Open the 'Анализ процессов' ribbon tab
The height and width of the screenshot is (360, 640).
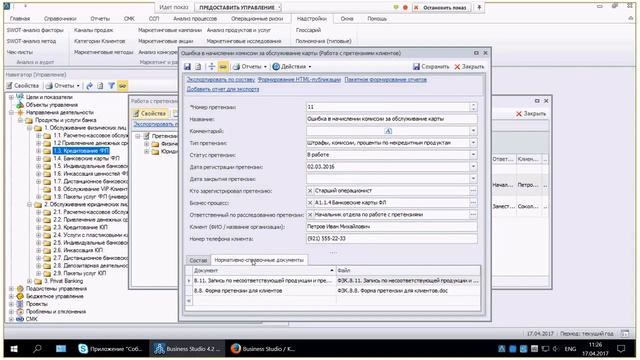pos(195,19)
